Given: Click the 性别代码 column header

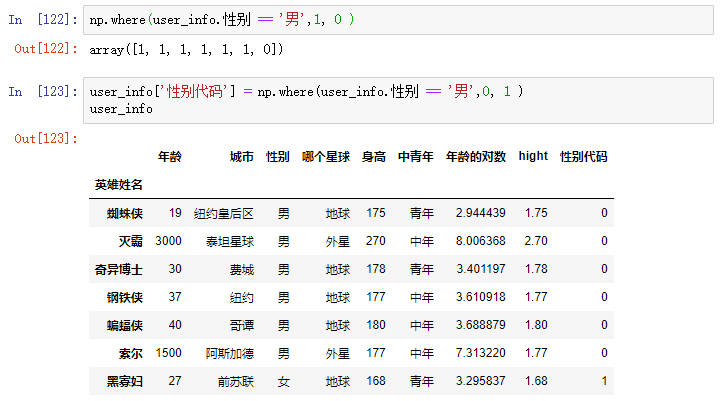Looking at the screenshot, I should (584, 157).
